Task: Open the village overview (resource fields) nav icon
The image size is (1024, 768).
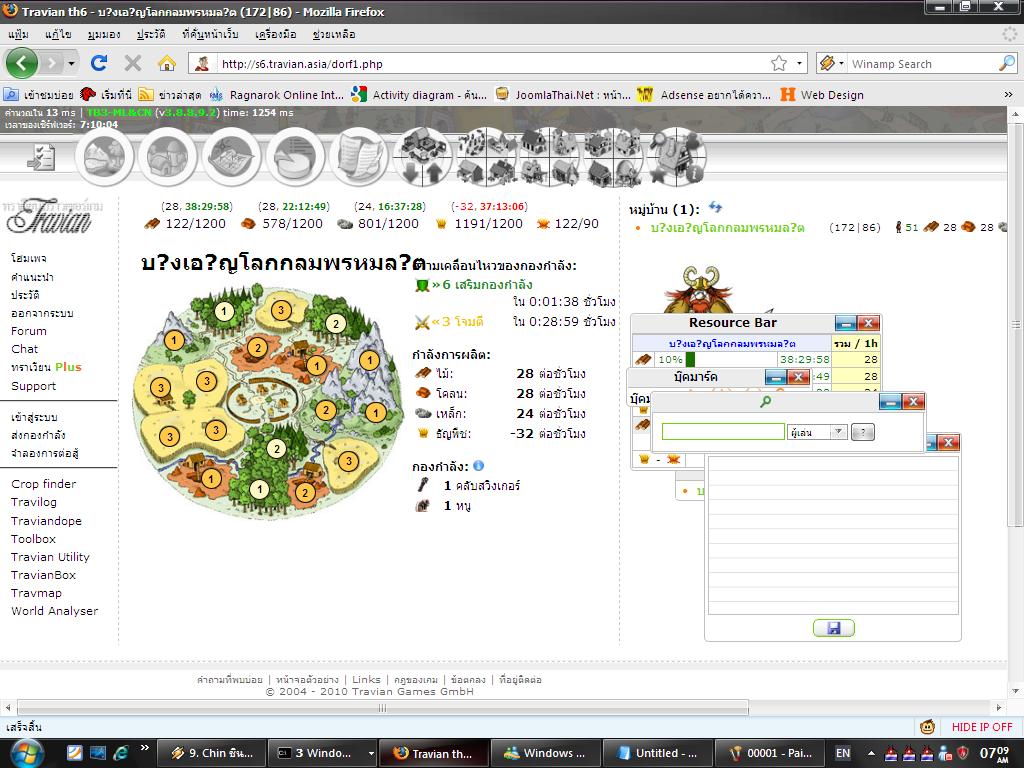Action: [x=104, y=157]
